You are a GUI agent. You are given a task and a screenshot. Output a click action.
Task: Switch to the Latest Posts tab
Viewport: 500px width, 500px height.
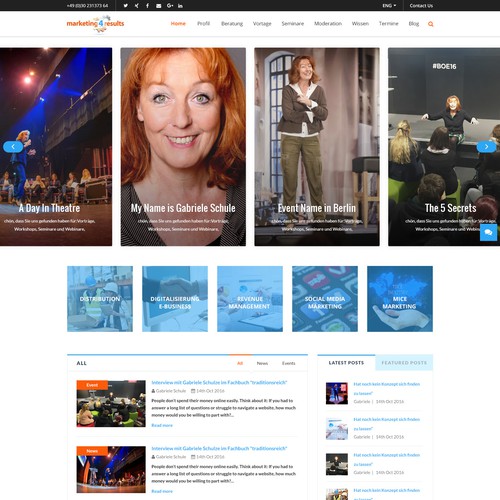pyautogui.click(x=346, y=363)
